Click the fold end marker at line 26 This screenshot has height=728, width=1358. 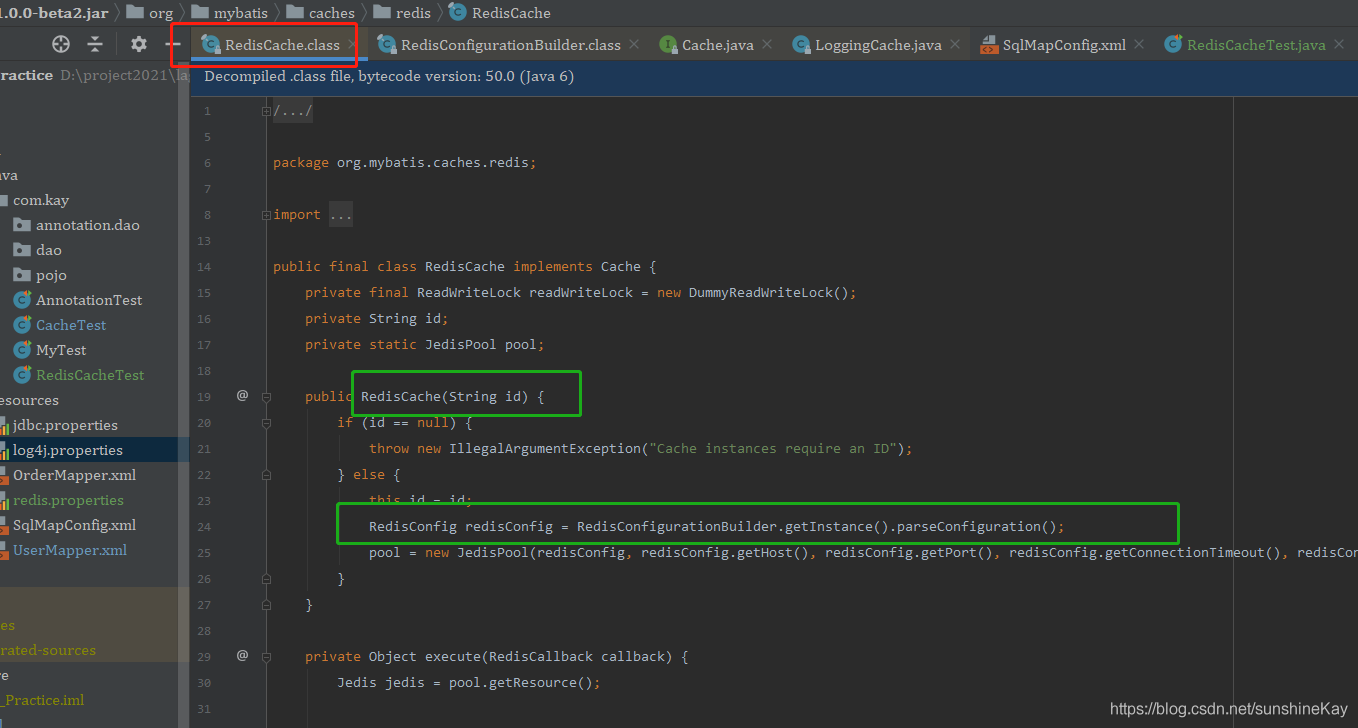coord(266,579)
